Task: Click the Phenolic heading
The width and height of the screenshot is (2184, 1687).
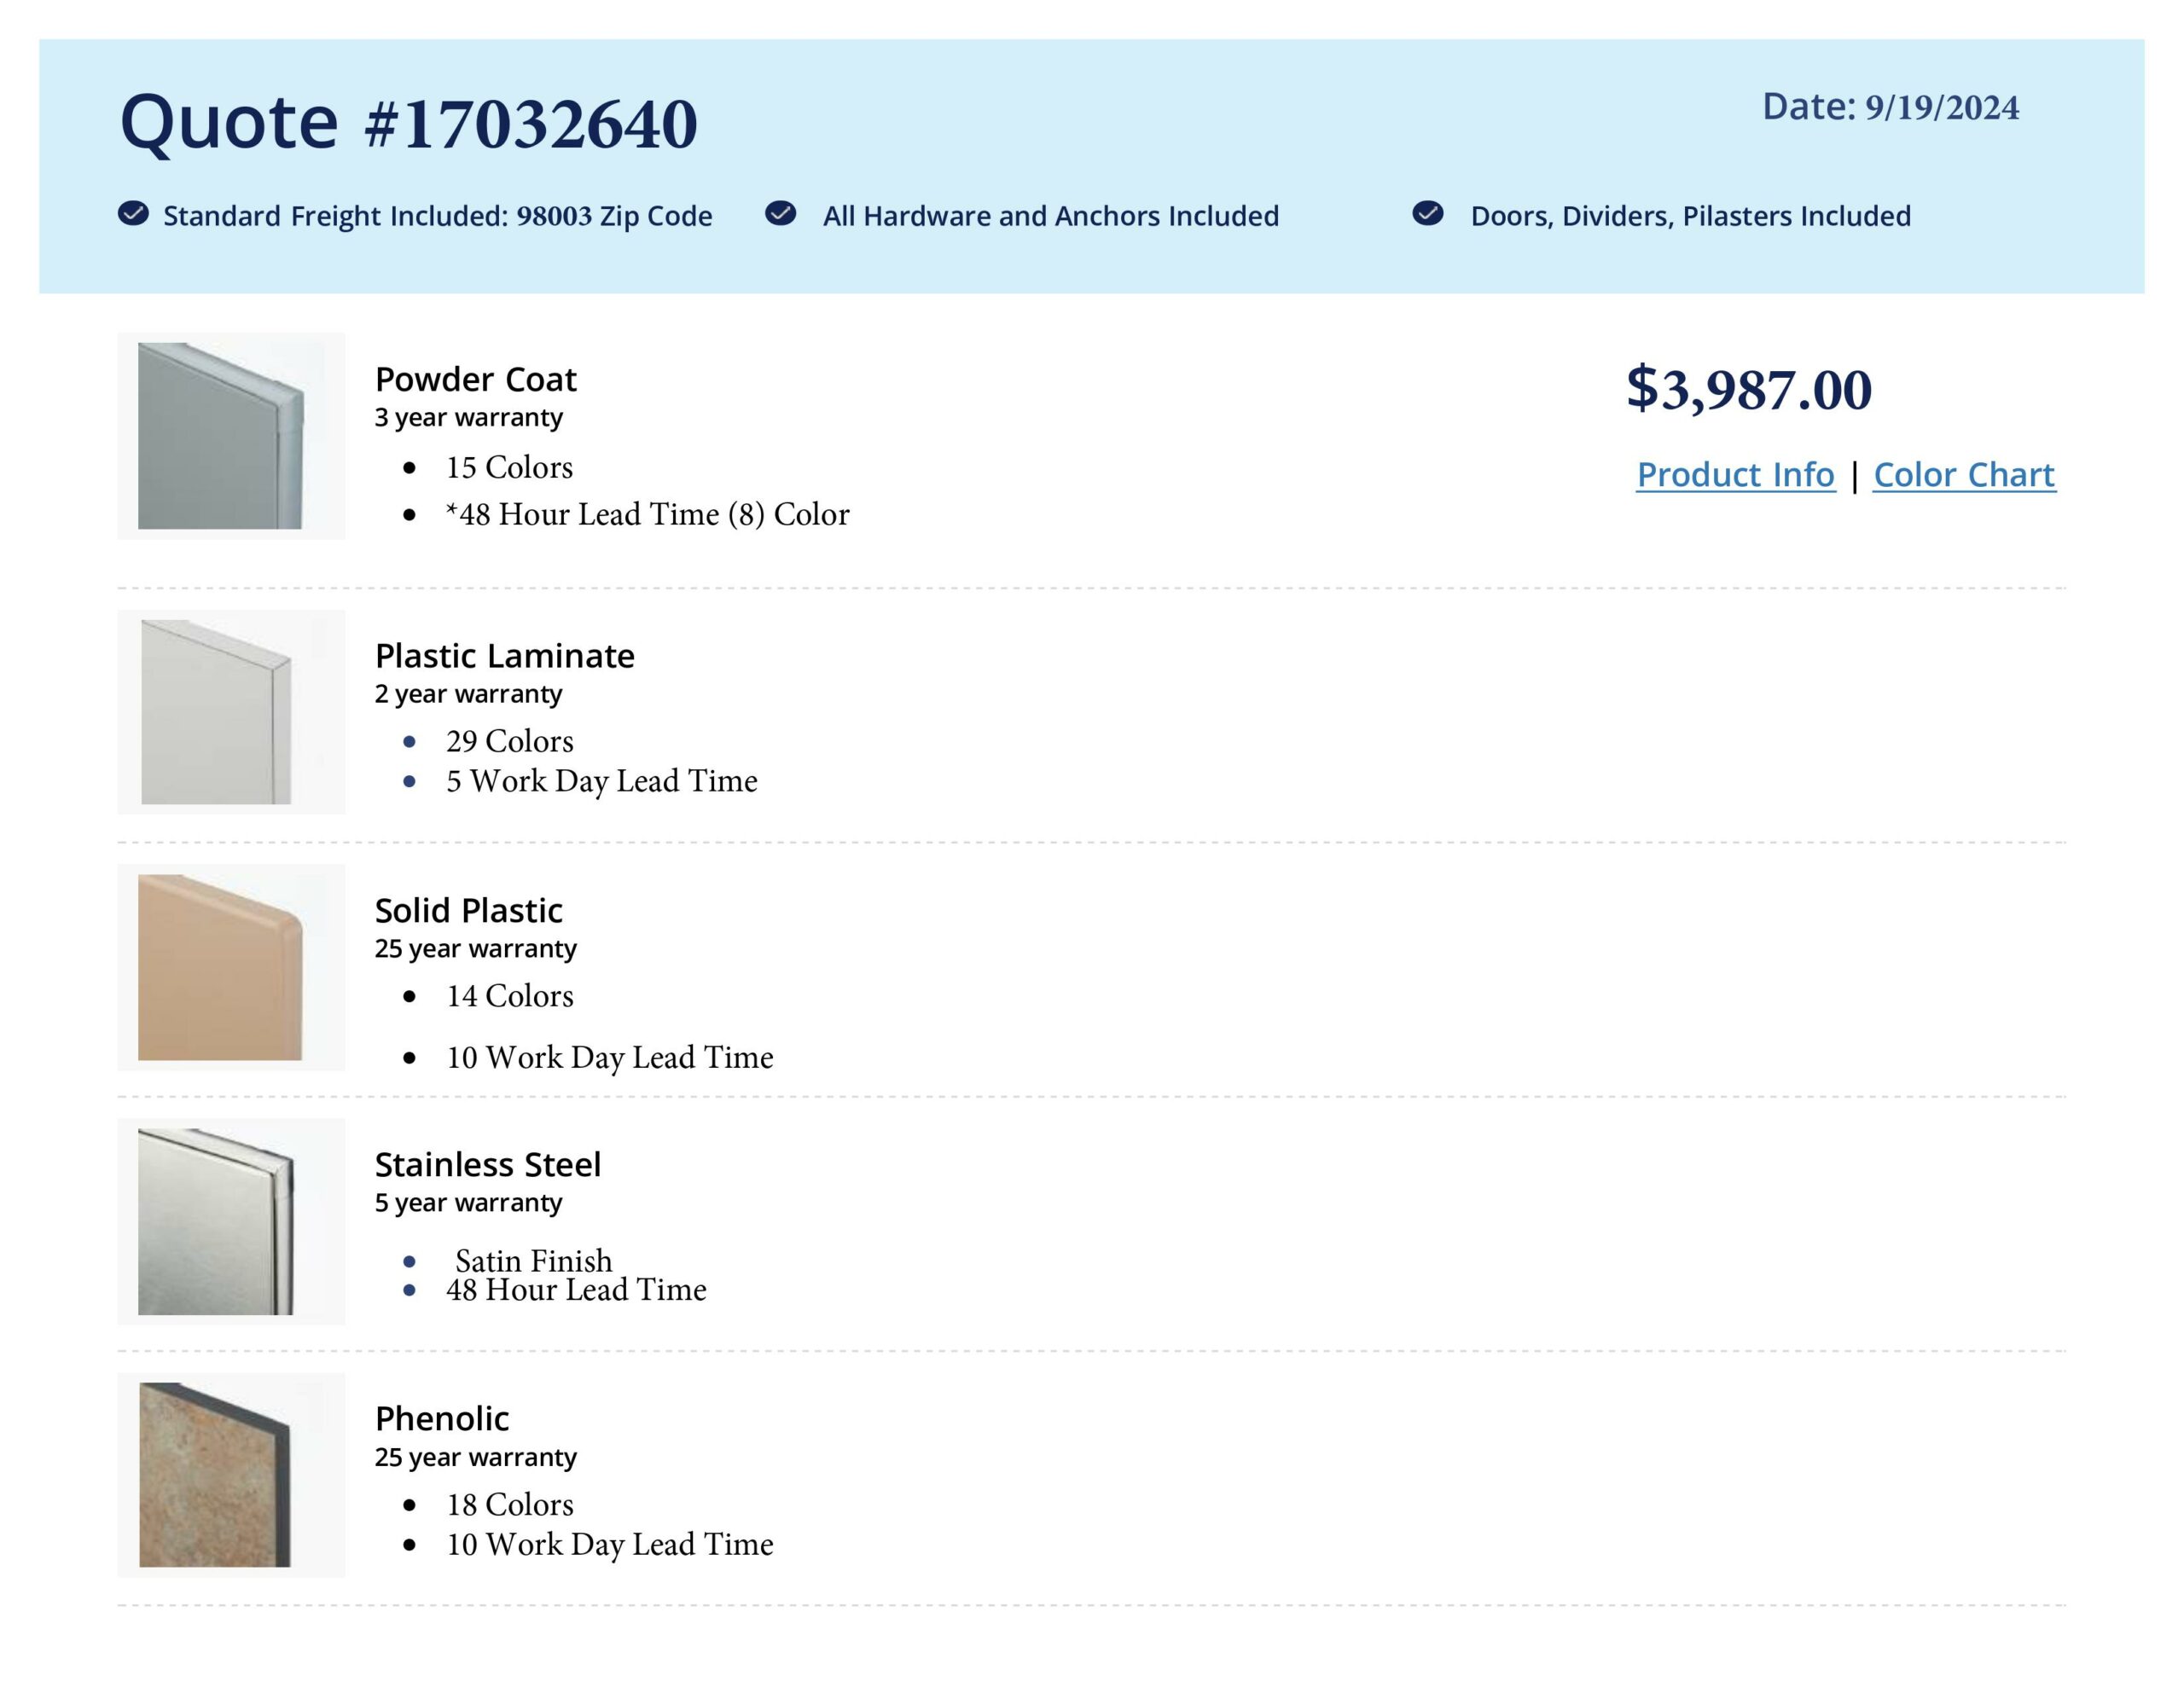Action: click(x=441, y=1419)
